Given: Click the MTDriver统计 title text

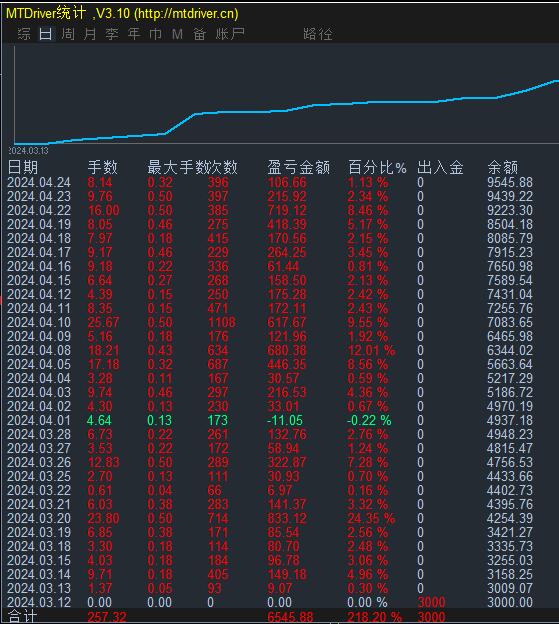Looking at the screenshot, I should (46, 13).
